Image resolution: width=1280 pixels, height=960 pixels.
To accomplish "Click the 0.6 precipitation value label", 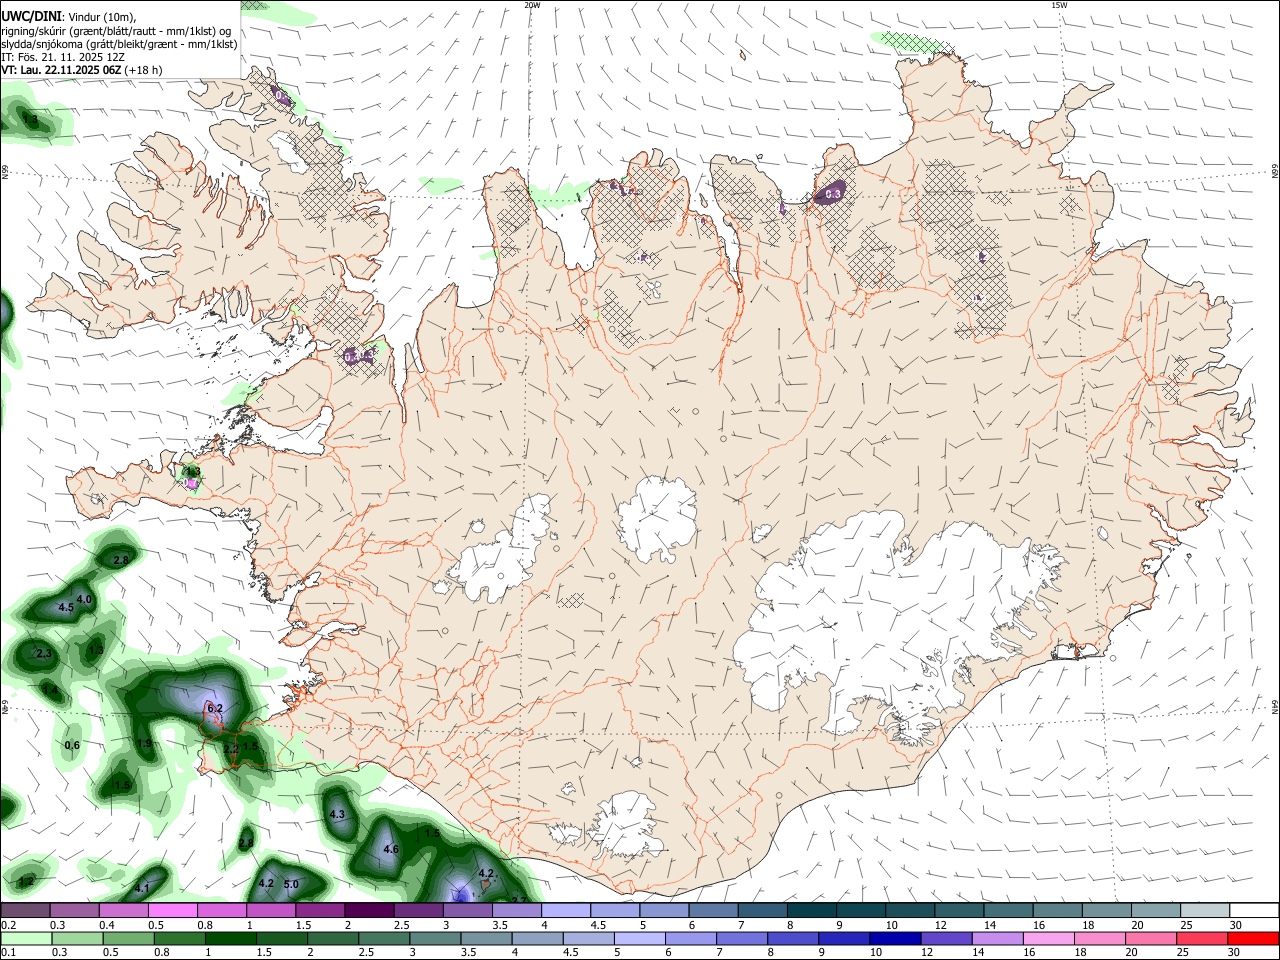I will coord(72,745).
